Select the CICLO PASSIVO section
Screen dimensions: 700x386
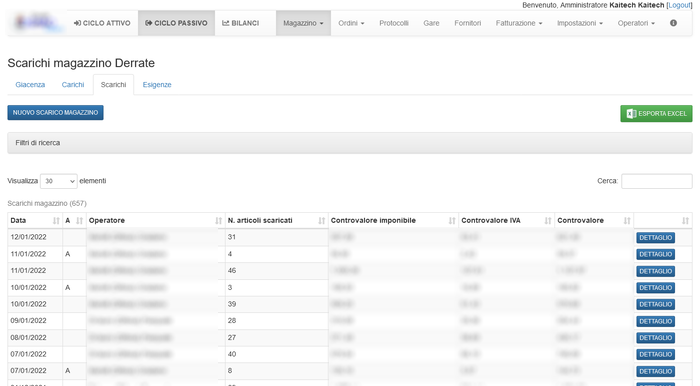[176, 23]
